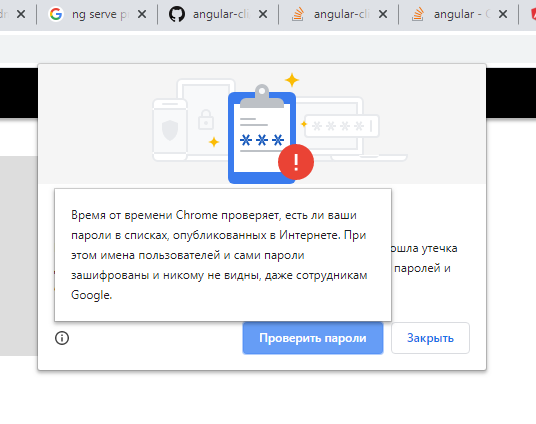Viewport: 536px width, 424px height.
Task: Click the Проверить пароли button
Action: pyautogui.click(x=313, y=338)
